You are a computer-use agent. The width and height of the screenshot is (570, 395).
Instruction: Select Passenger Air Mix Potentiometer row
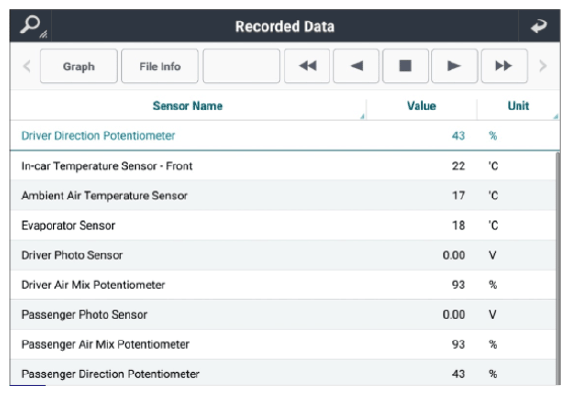tap(283, 344)
